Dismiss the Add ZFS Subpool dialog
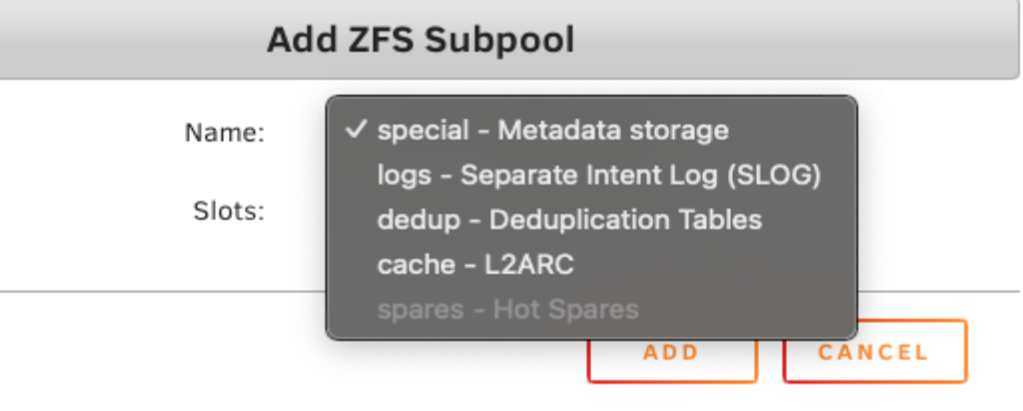 click(x=873, y=352)
